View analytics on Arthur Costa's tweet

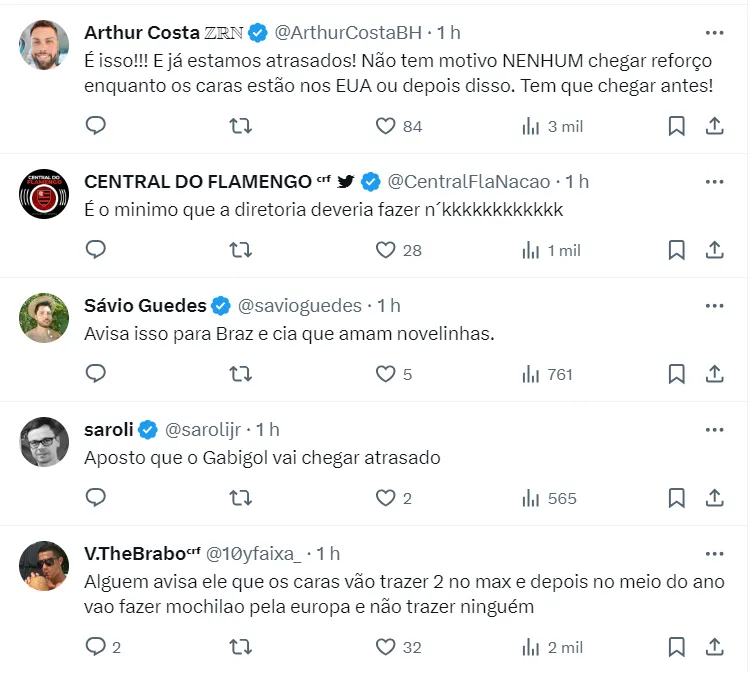coord(531,126)
